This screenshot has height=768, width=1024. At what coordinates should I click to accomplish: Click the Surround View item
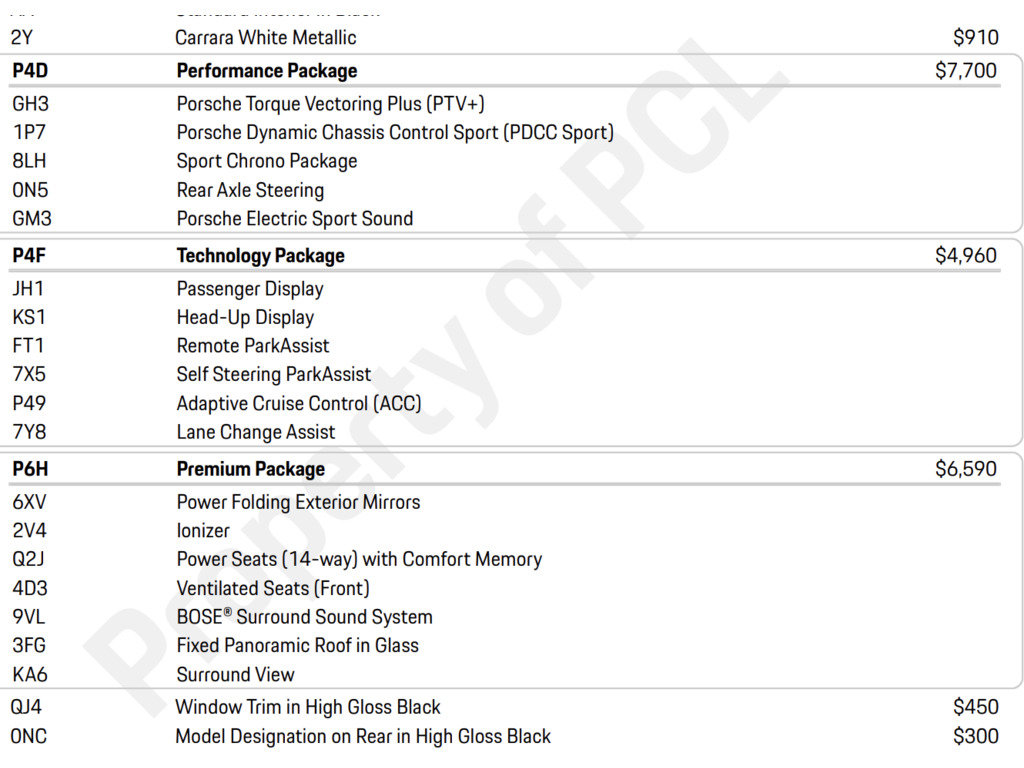tap(235, 675)
